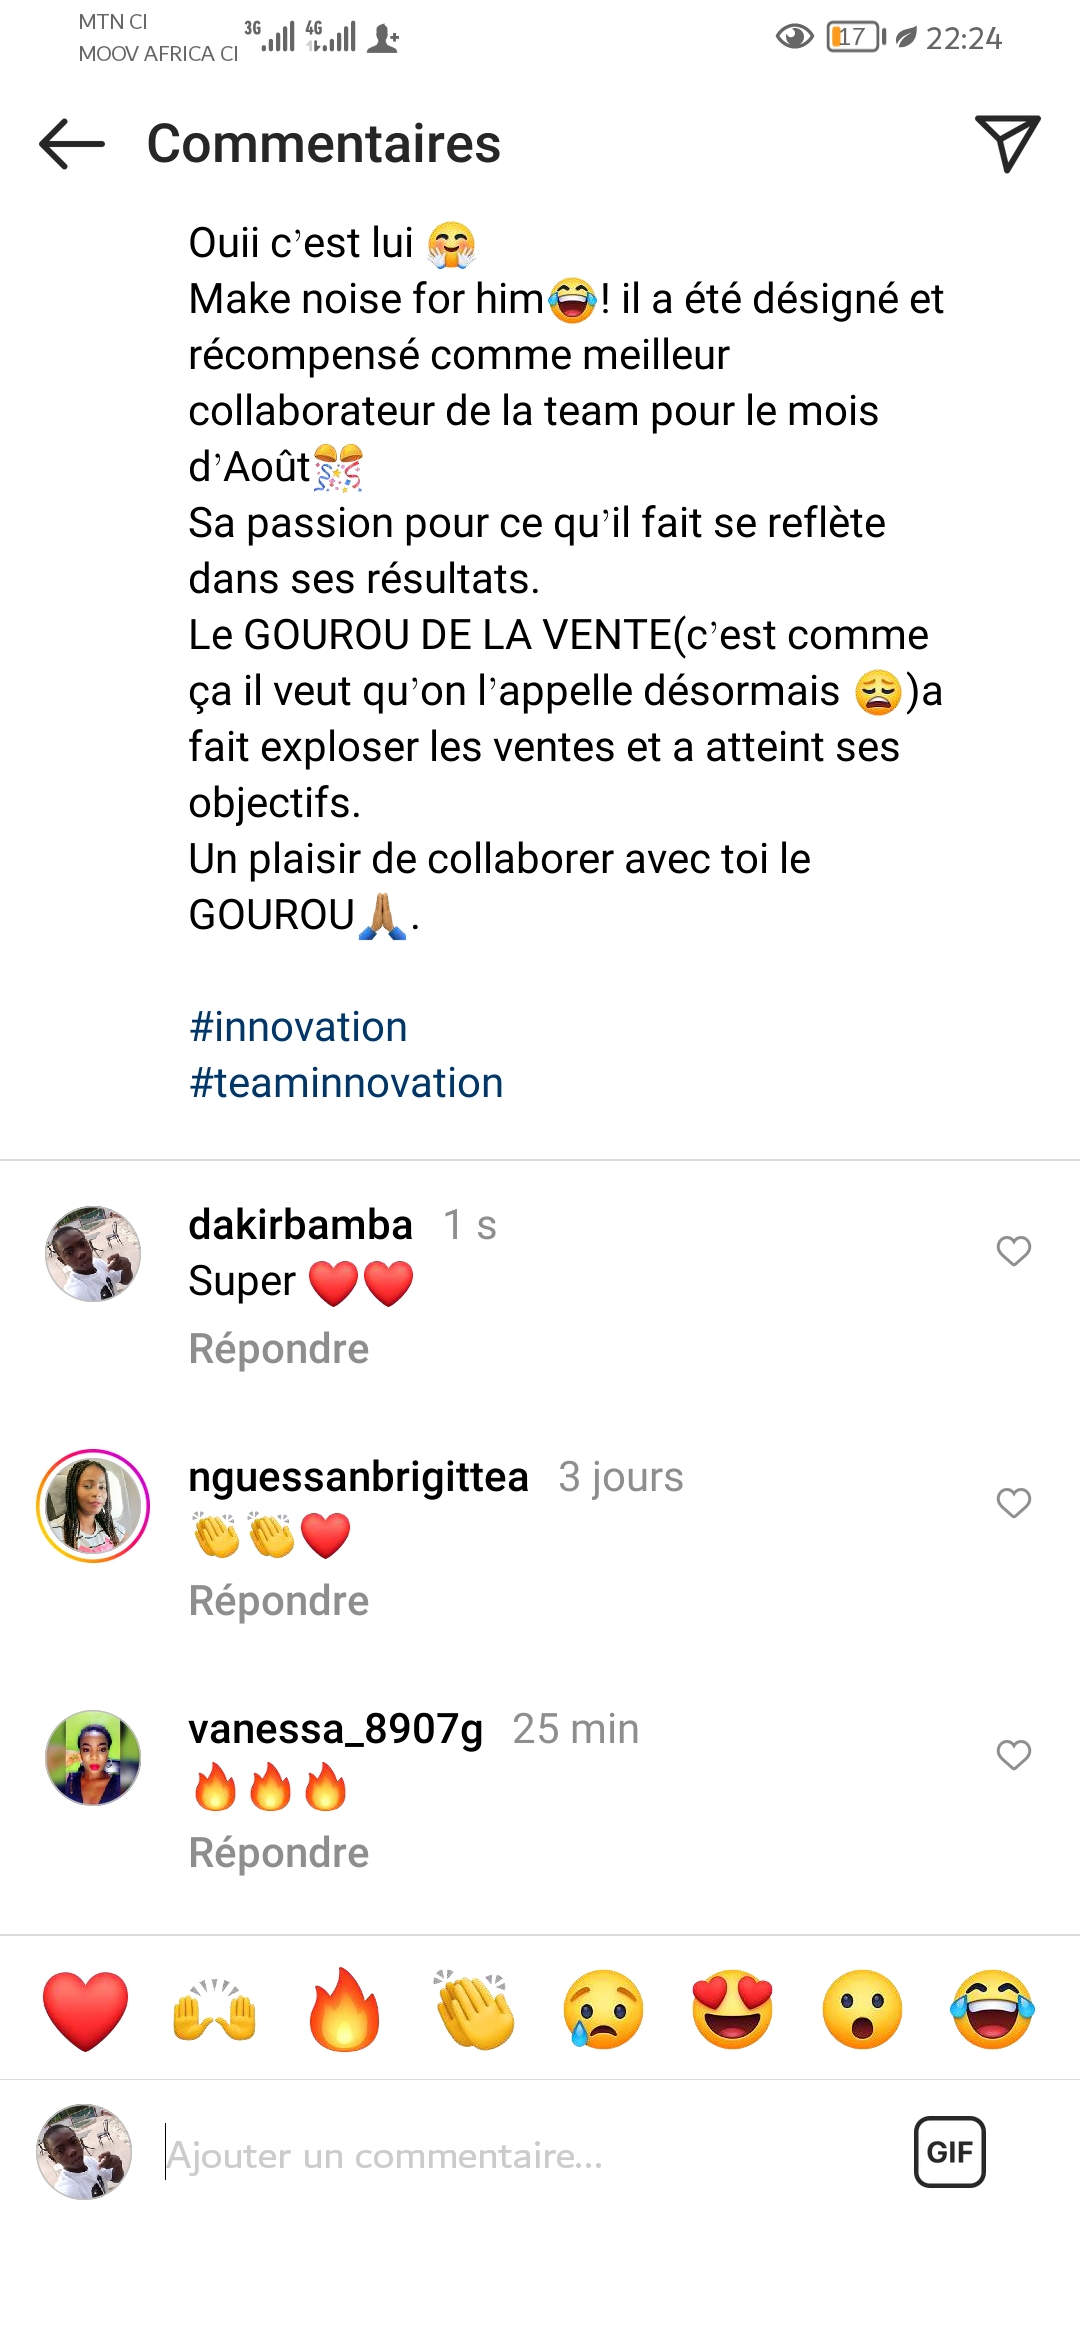Reply to dakirbamba's Super comment

coord(279,1349)
